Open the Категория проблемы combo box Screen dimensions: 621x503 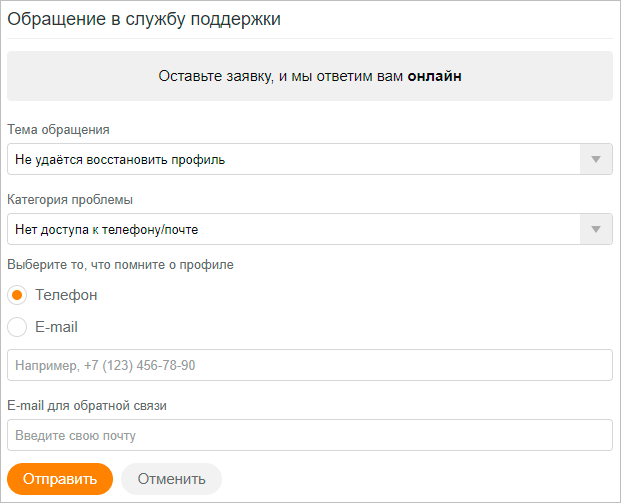[295, 230]
